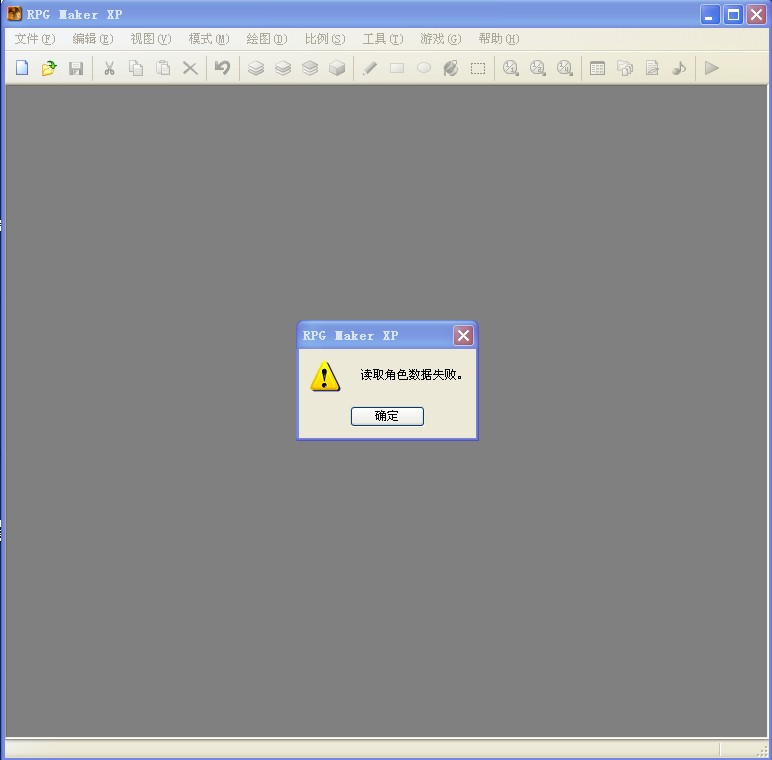Select the dashed Selection tool
The image size is (772, 760).
pos(478,68)
